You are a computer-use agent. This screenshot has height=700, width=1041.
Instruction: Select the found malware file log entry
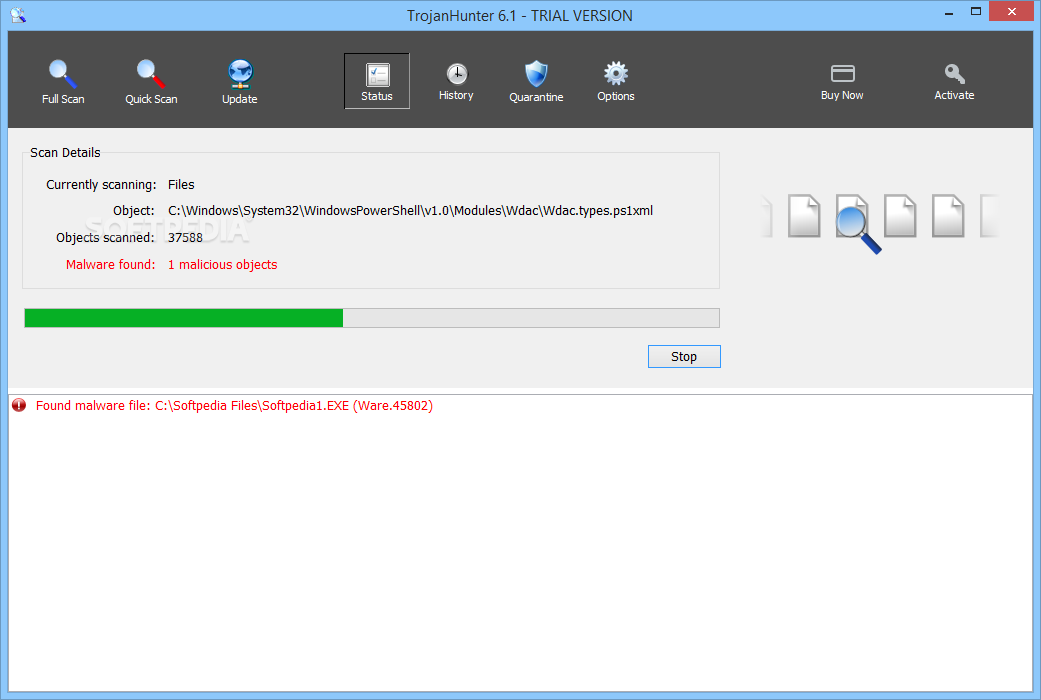[x=234, y=405]
